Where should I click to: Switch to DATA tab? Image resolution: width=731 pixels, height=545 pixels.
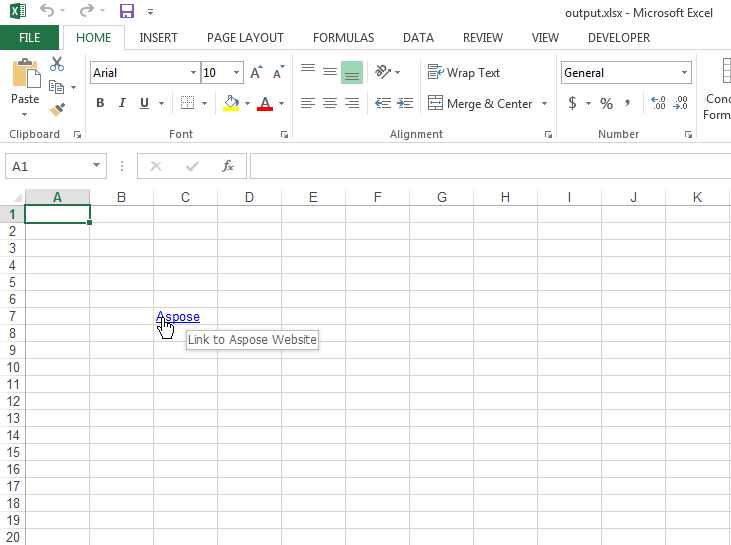(419, 38)
